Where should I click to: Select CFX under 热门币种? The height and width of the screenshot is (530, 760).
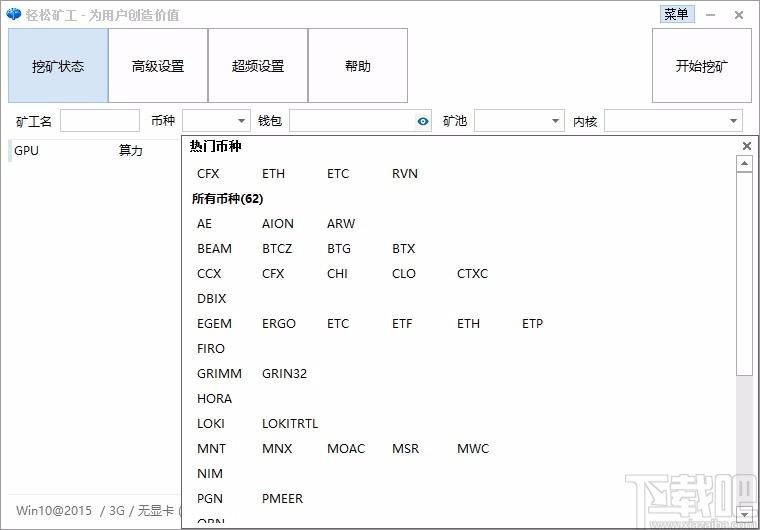pyautogui.click(x=208, y=174)
